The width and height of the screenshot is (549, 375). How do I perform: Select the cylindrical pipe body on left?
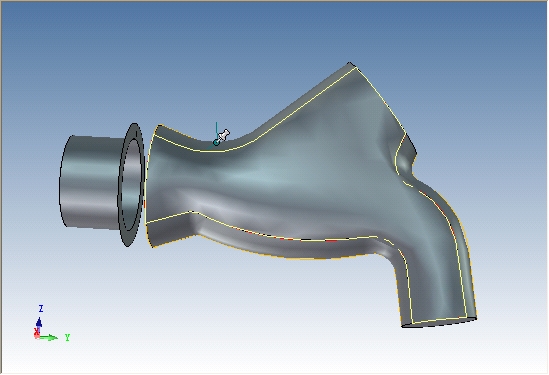click(90, 182)
